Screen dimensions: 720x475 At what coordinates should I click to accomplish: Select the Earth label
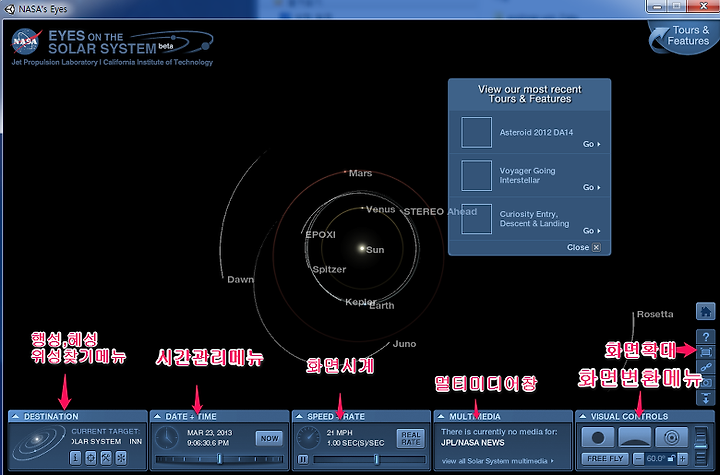pos(383,306)
